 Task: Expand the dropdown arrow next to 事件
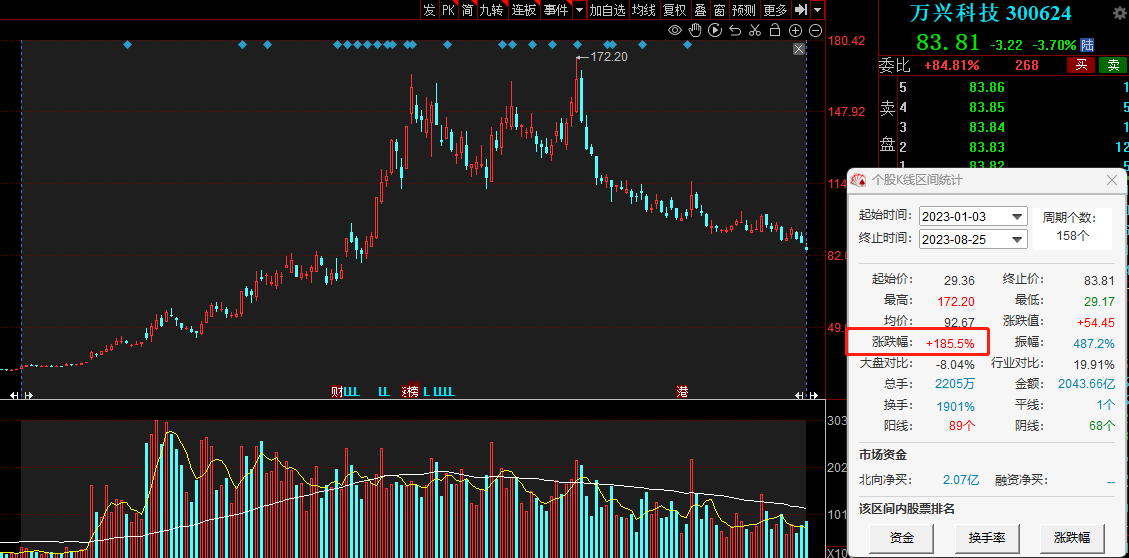tap(579, 10)
